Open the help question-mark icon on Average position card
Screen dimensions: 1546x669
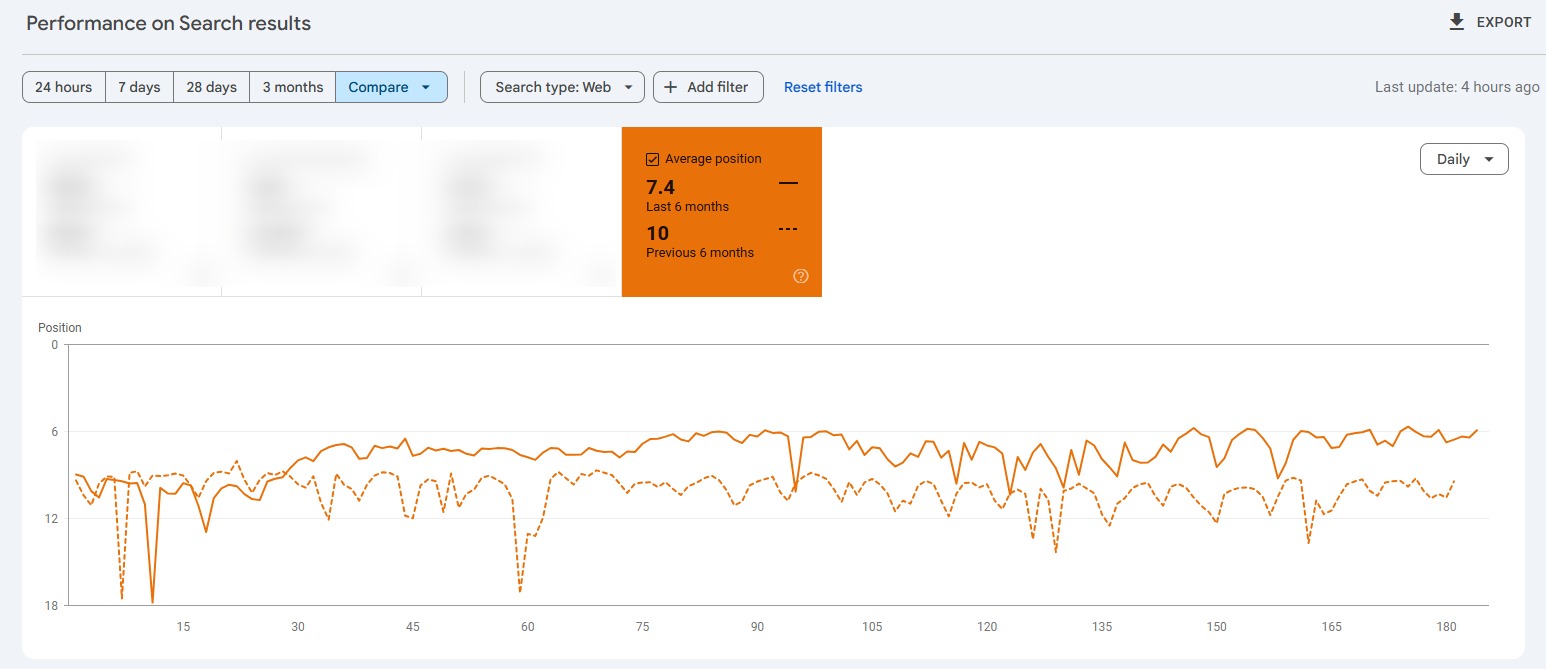tap(800, 276)
